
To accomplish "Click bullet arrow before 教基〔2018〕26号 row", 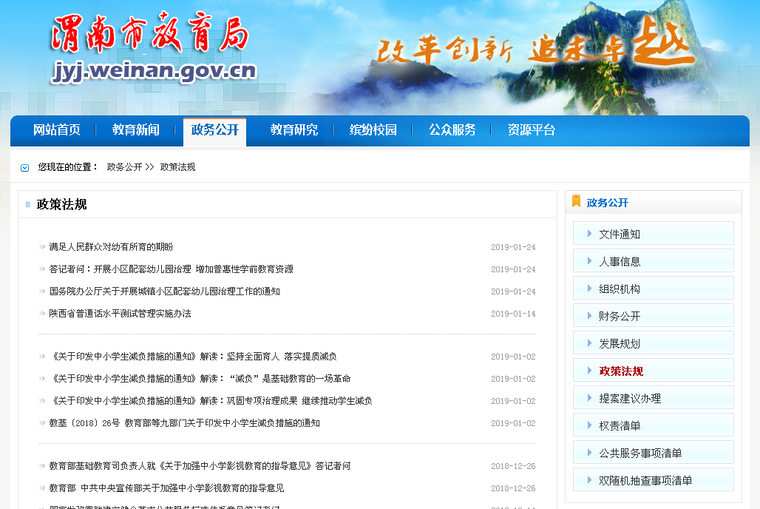I will click(42, 423).
